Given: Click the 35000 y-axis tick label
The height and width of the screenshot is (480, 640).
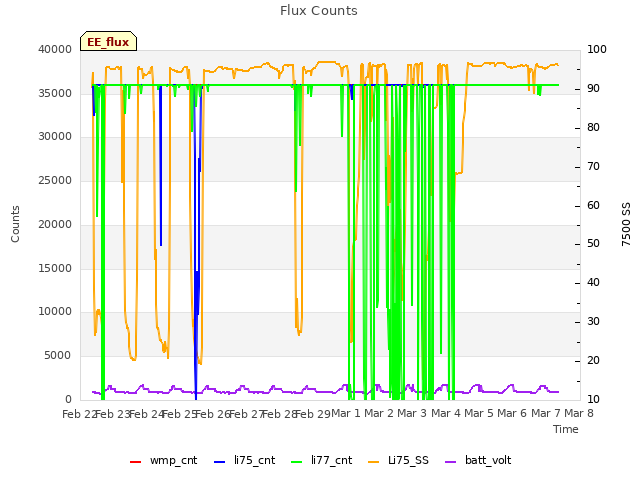Looking at the screenshot, I should (55, 93).
